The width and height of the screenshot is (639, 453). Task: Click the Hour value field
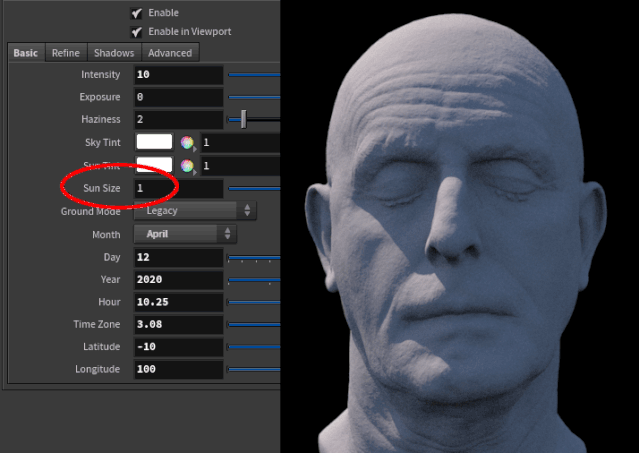tap(178, 302)
